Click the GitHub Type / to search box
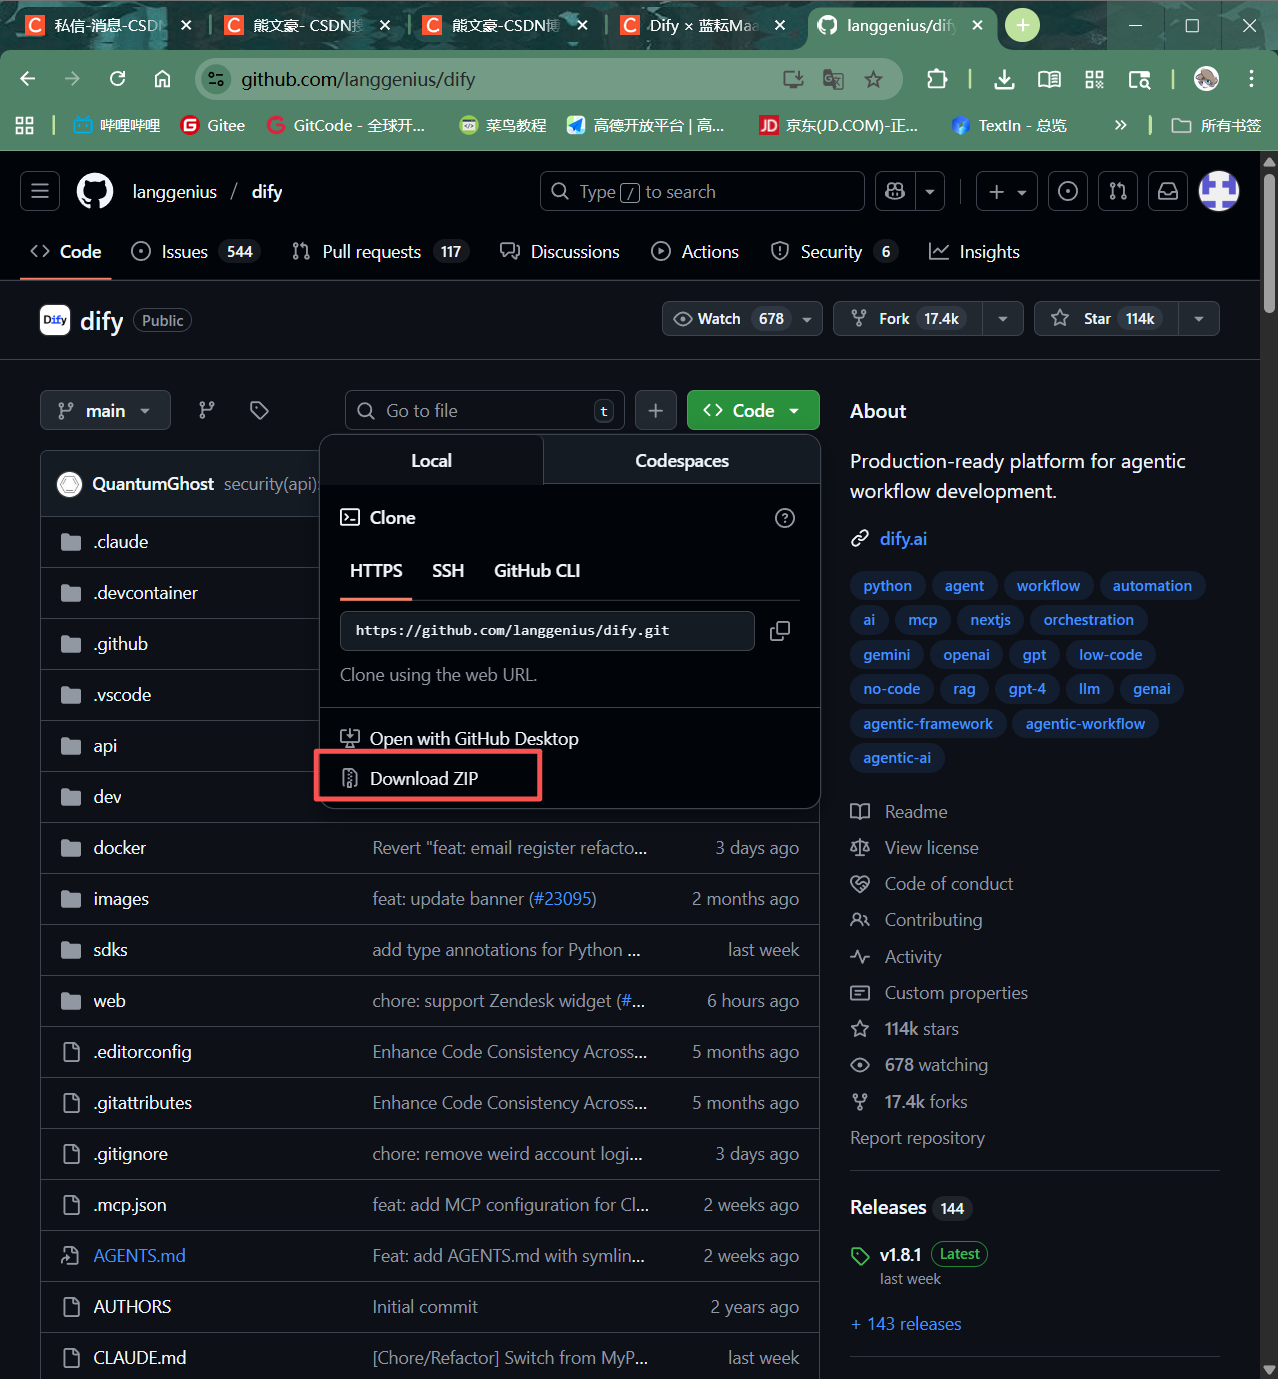 [702, 191]
